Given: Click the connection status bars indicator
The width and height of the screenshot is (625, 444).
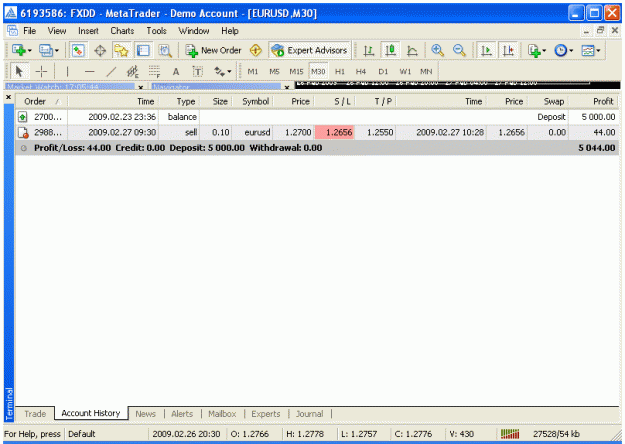Looking at the screenshot, I should (510, 434).
